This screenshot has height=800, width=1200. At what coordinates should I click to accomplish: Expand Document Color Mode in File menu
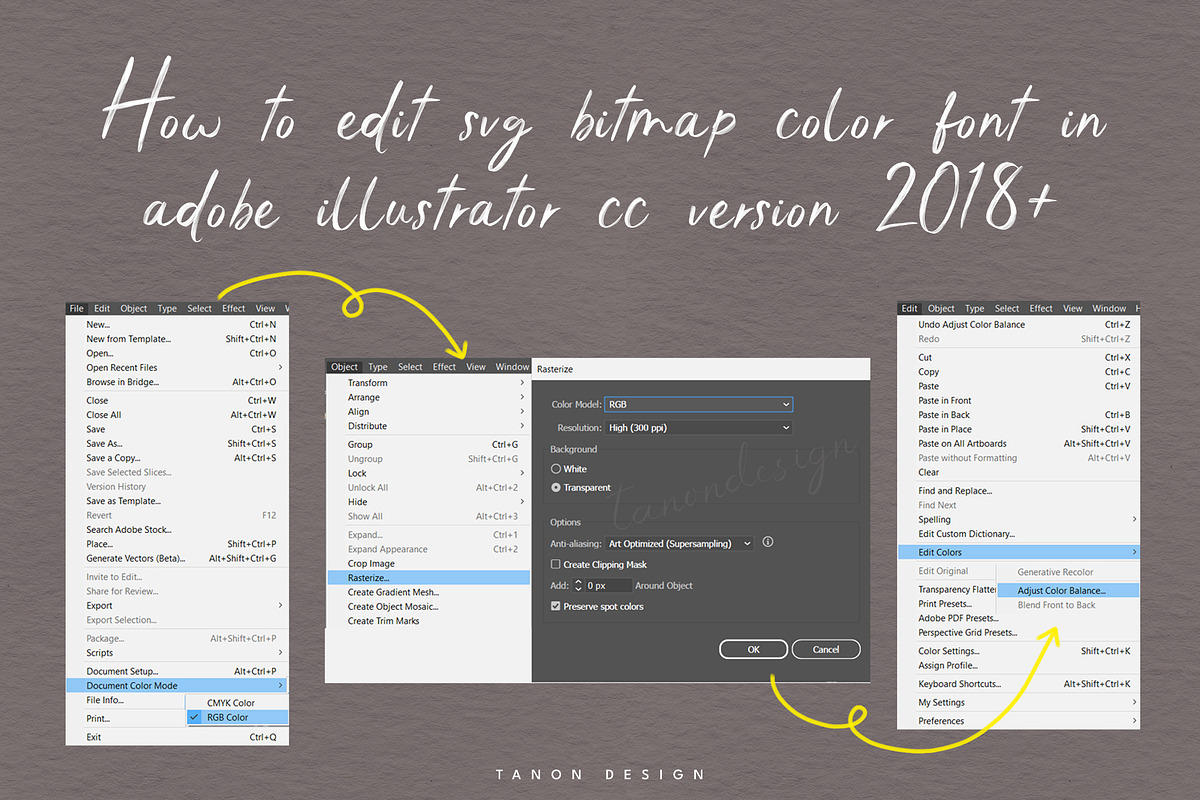[177, 686]
